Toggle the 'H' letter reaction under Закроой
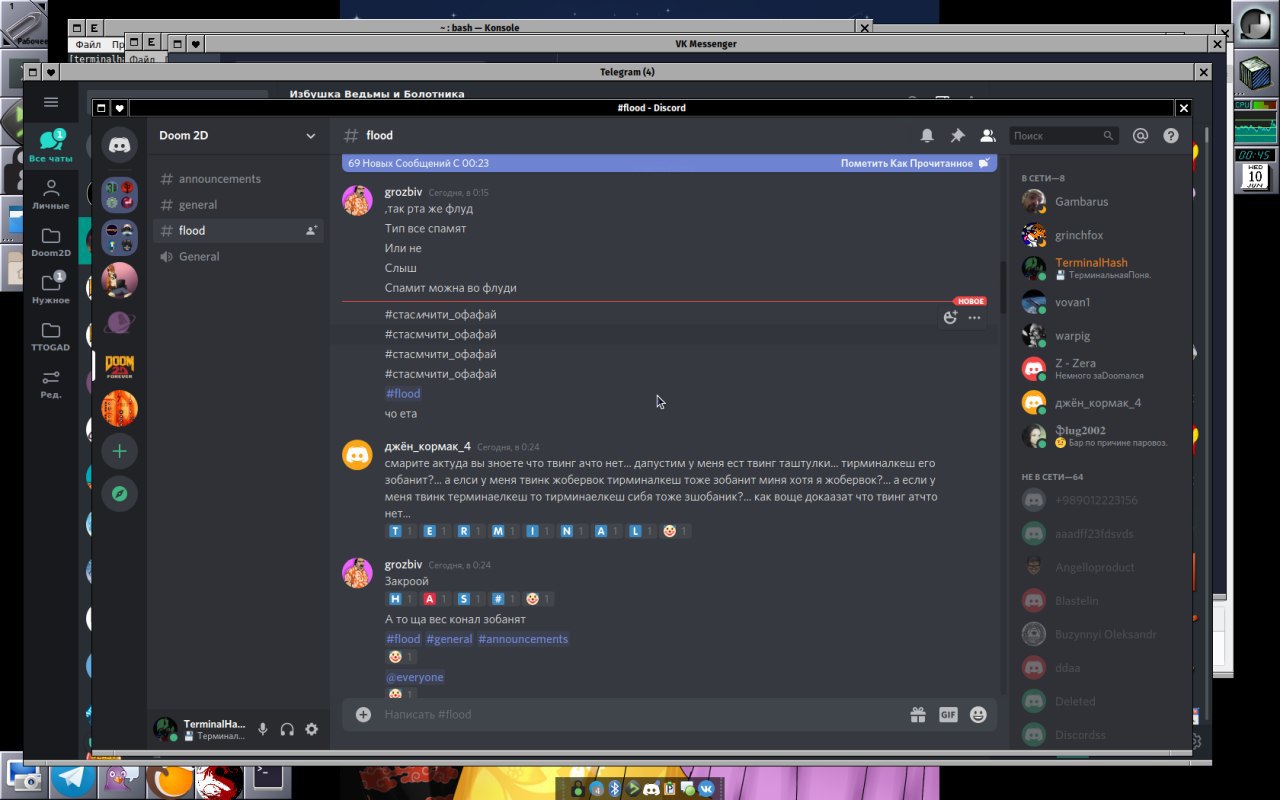This screenshot has height=800, width=1280. 401,599
